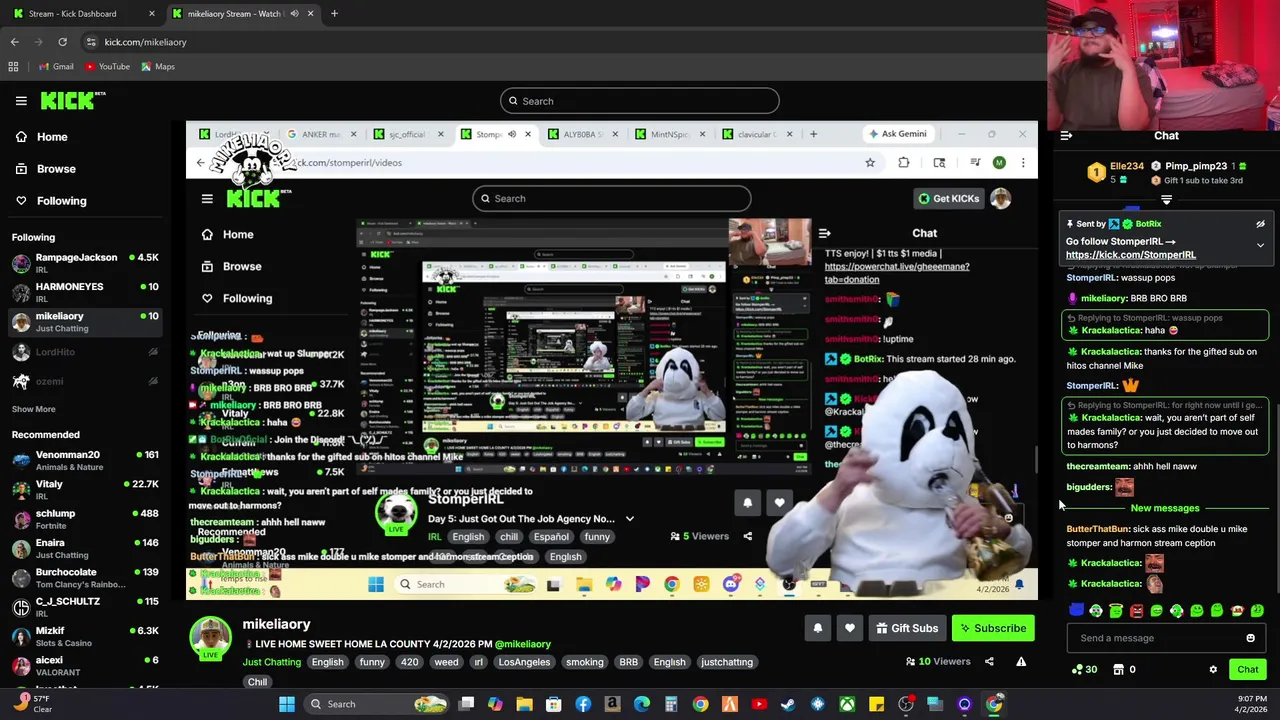Open Xbox app from taskbar

coord(847,704)
